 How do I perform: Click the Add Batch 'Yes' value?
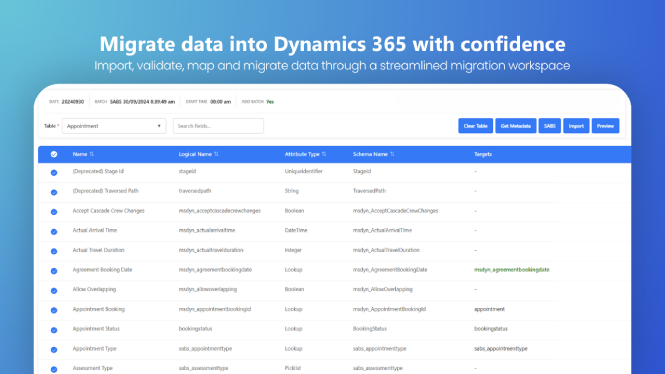(x=270, y=102)
